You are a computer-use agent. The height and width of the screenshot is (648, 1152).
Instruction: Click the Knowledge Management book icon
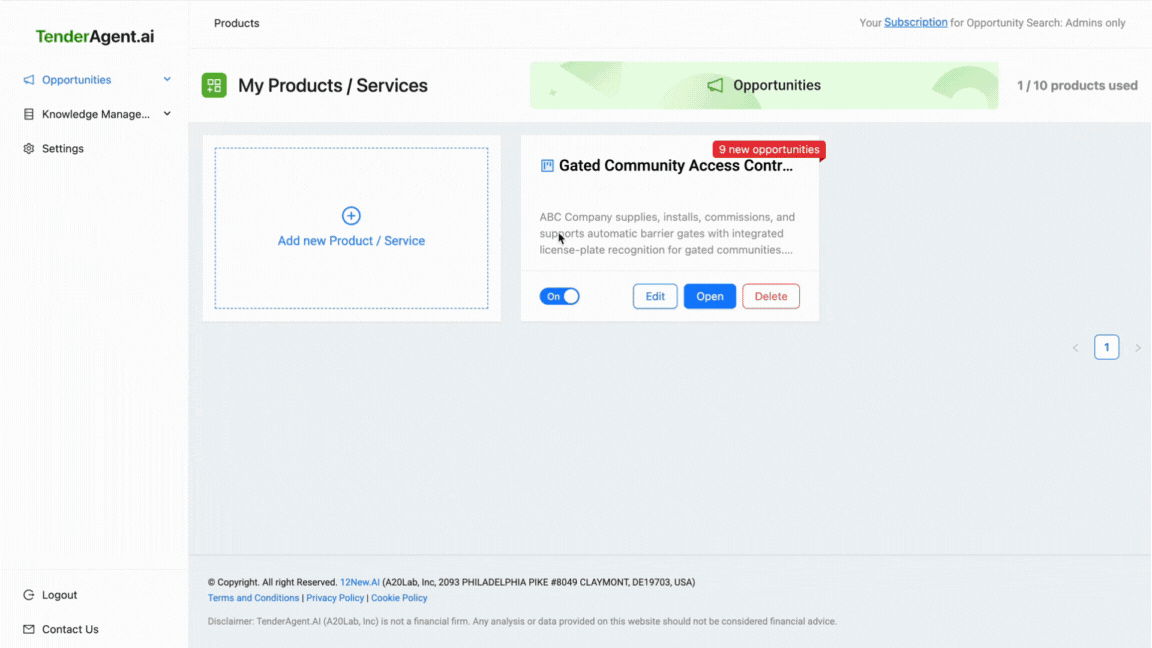pos(29,114)
